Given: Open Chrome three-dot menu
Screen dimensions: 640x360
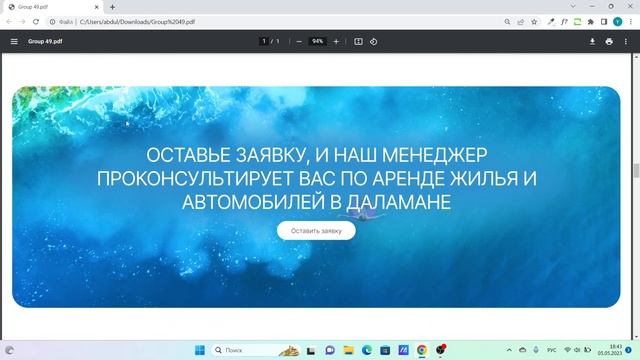Looking at the screenshot, I should [631, 22].
